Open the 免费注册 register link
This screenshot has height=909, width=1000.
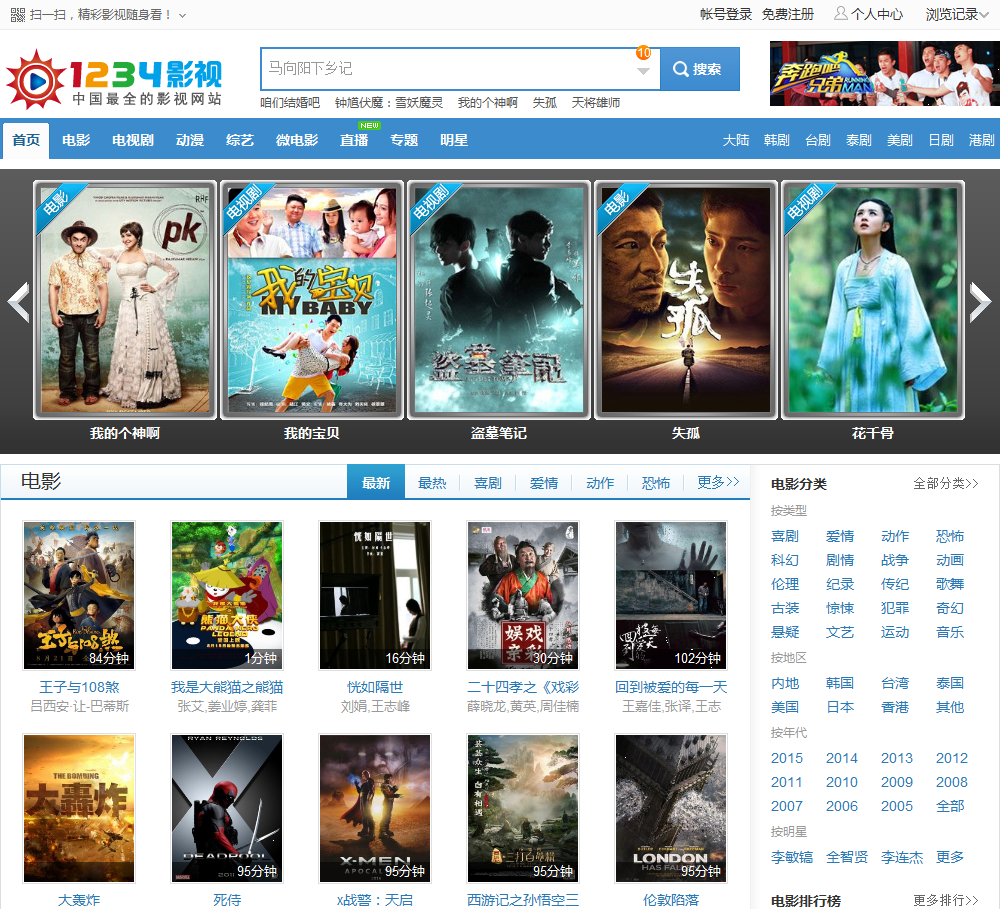click(788, 14)
